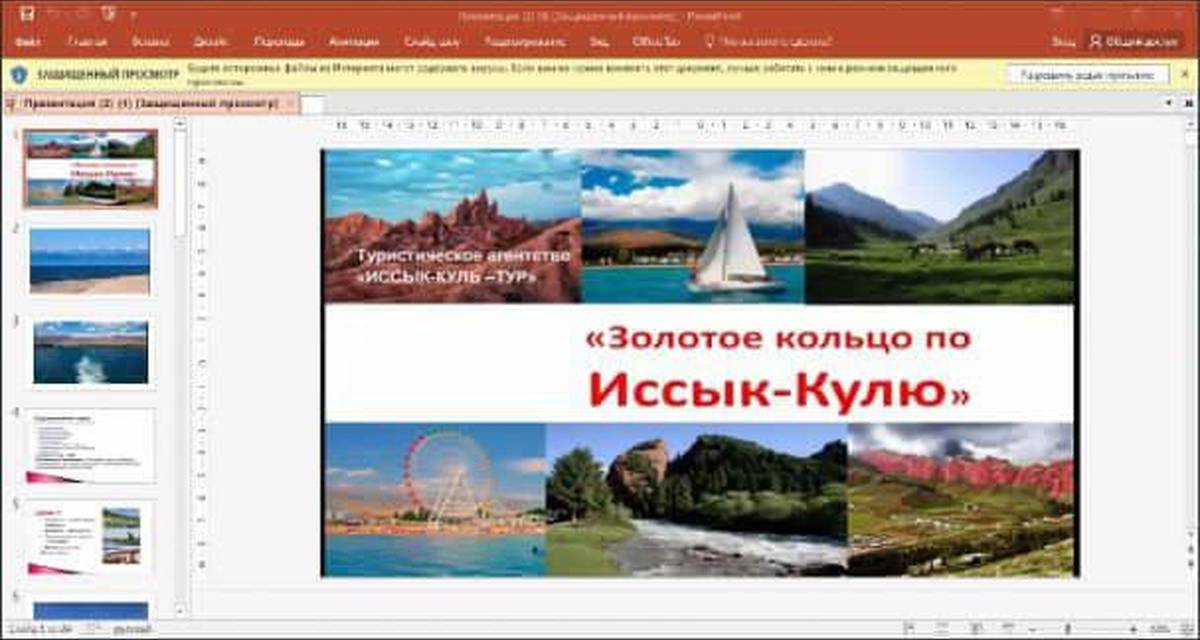Open the Файл menu
1200x640 pixels.
point(28,42)
